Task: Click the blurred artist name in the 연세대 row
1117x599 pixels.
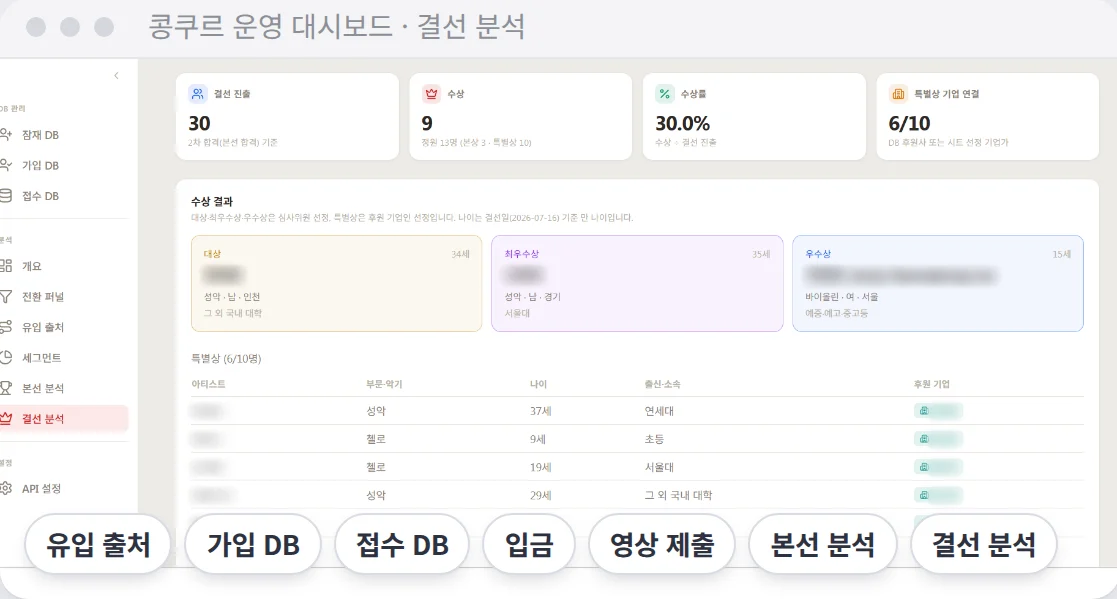Action: tap(207, 411)
